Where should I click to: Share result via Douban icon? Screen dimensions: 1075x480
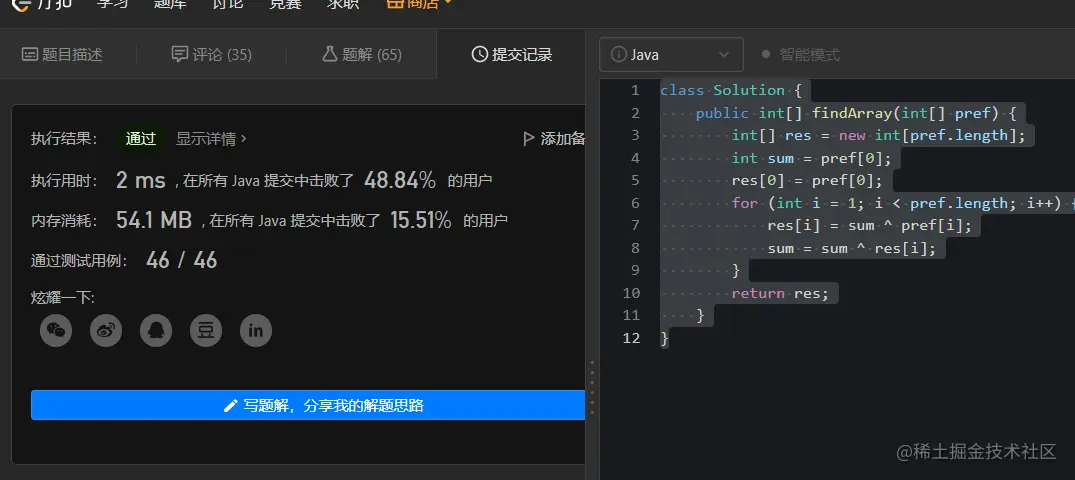coord(206,331)
